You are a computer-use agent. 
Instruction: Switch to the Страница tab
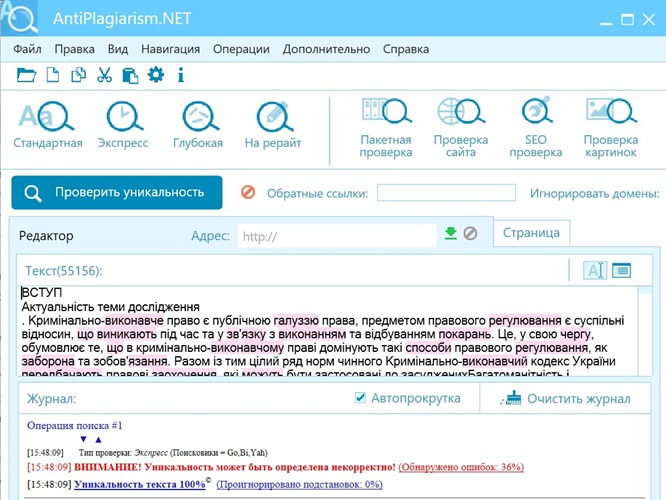(x=531, y=232)
